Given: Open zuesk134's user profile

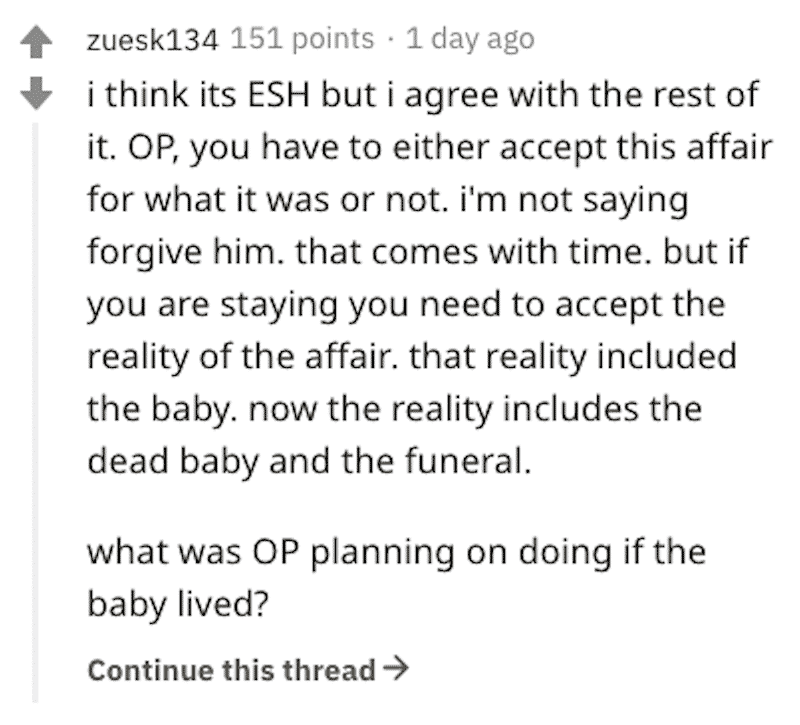Looking at the screenshot, I should (153, 40).
